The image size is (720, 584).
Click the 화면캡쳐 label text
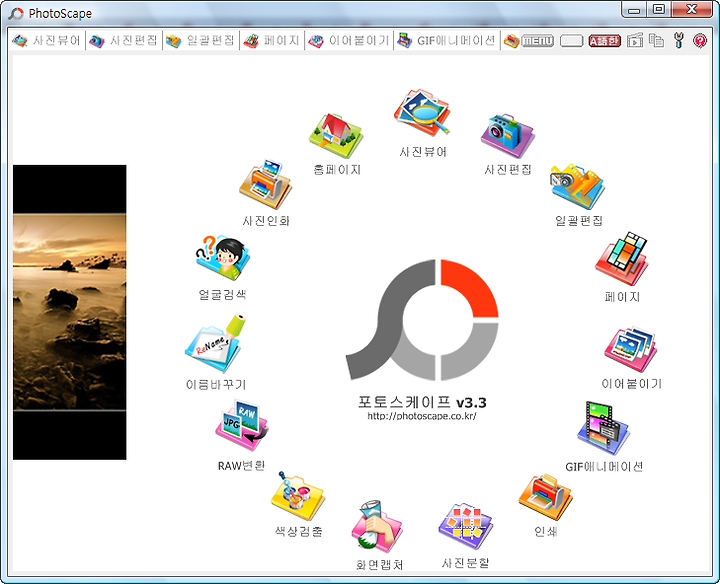point(379,564)
